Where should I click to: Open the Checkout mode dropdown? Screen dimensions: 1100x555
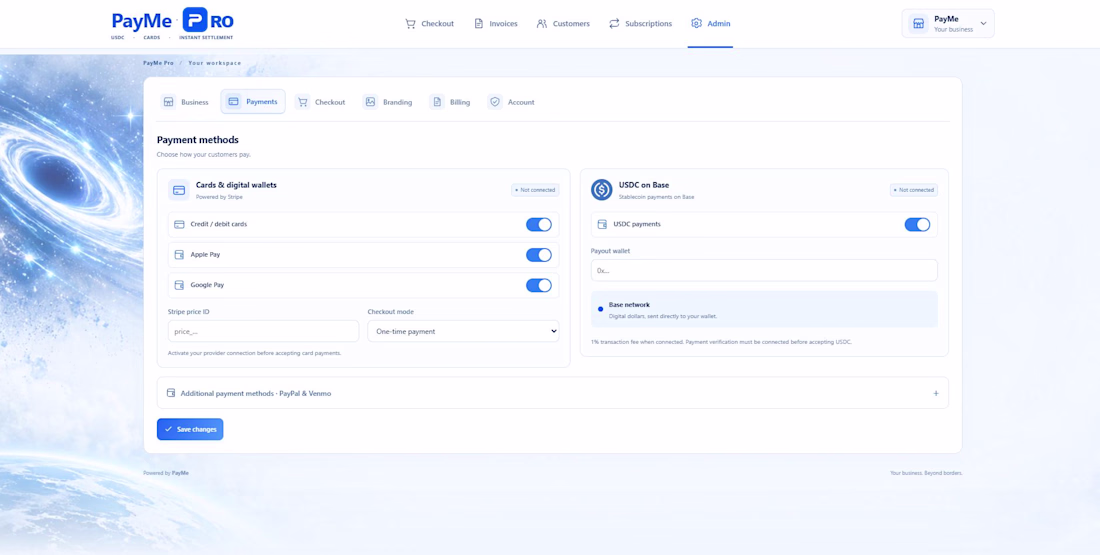point(463,331)
